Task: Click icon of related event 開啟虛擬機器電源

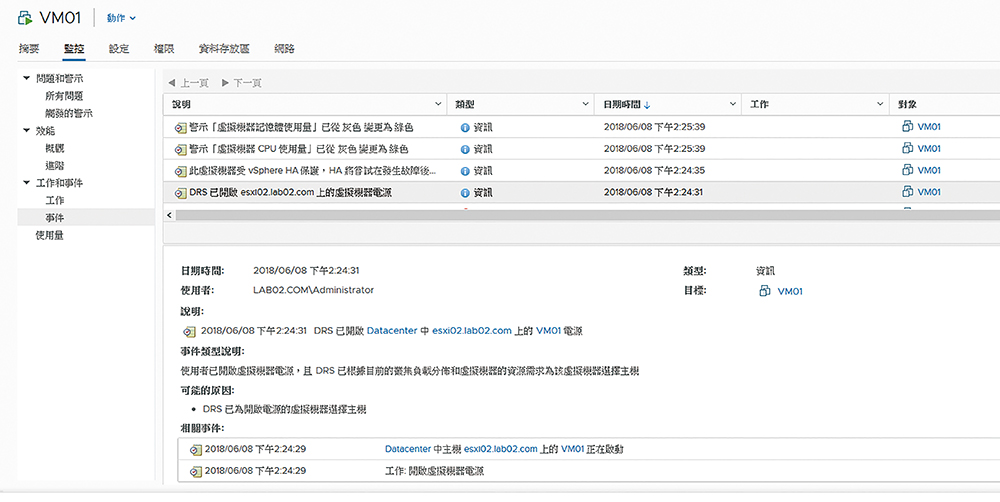Action: click(196, 472)
